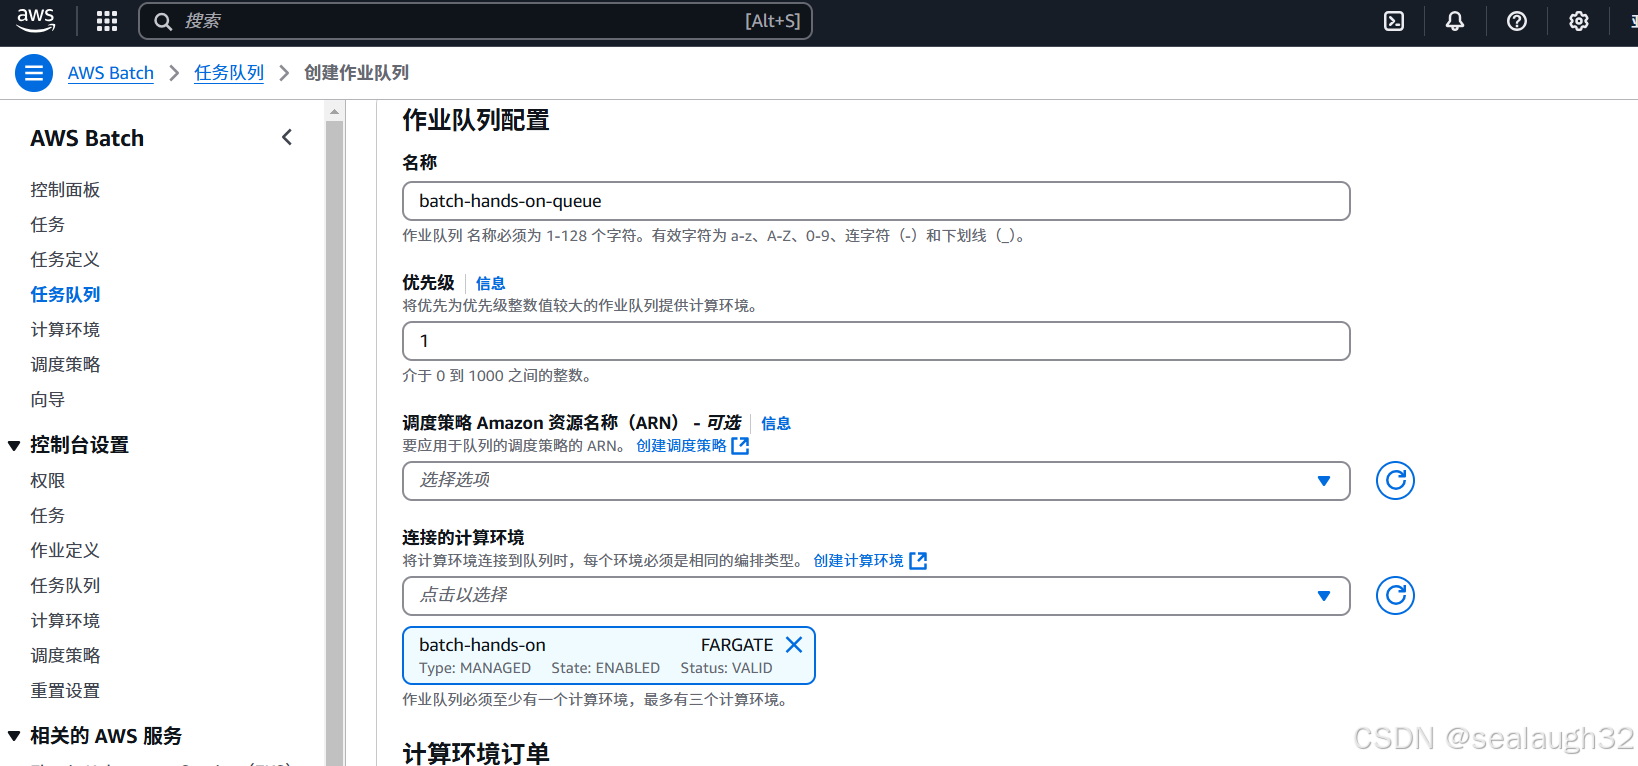This screenshot has height=766, width=1638.
Task: Collapse the 控制台设置 section
Action: pos(14,446)
